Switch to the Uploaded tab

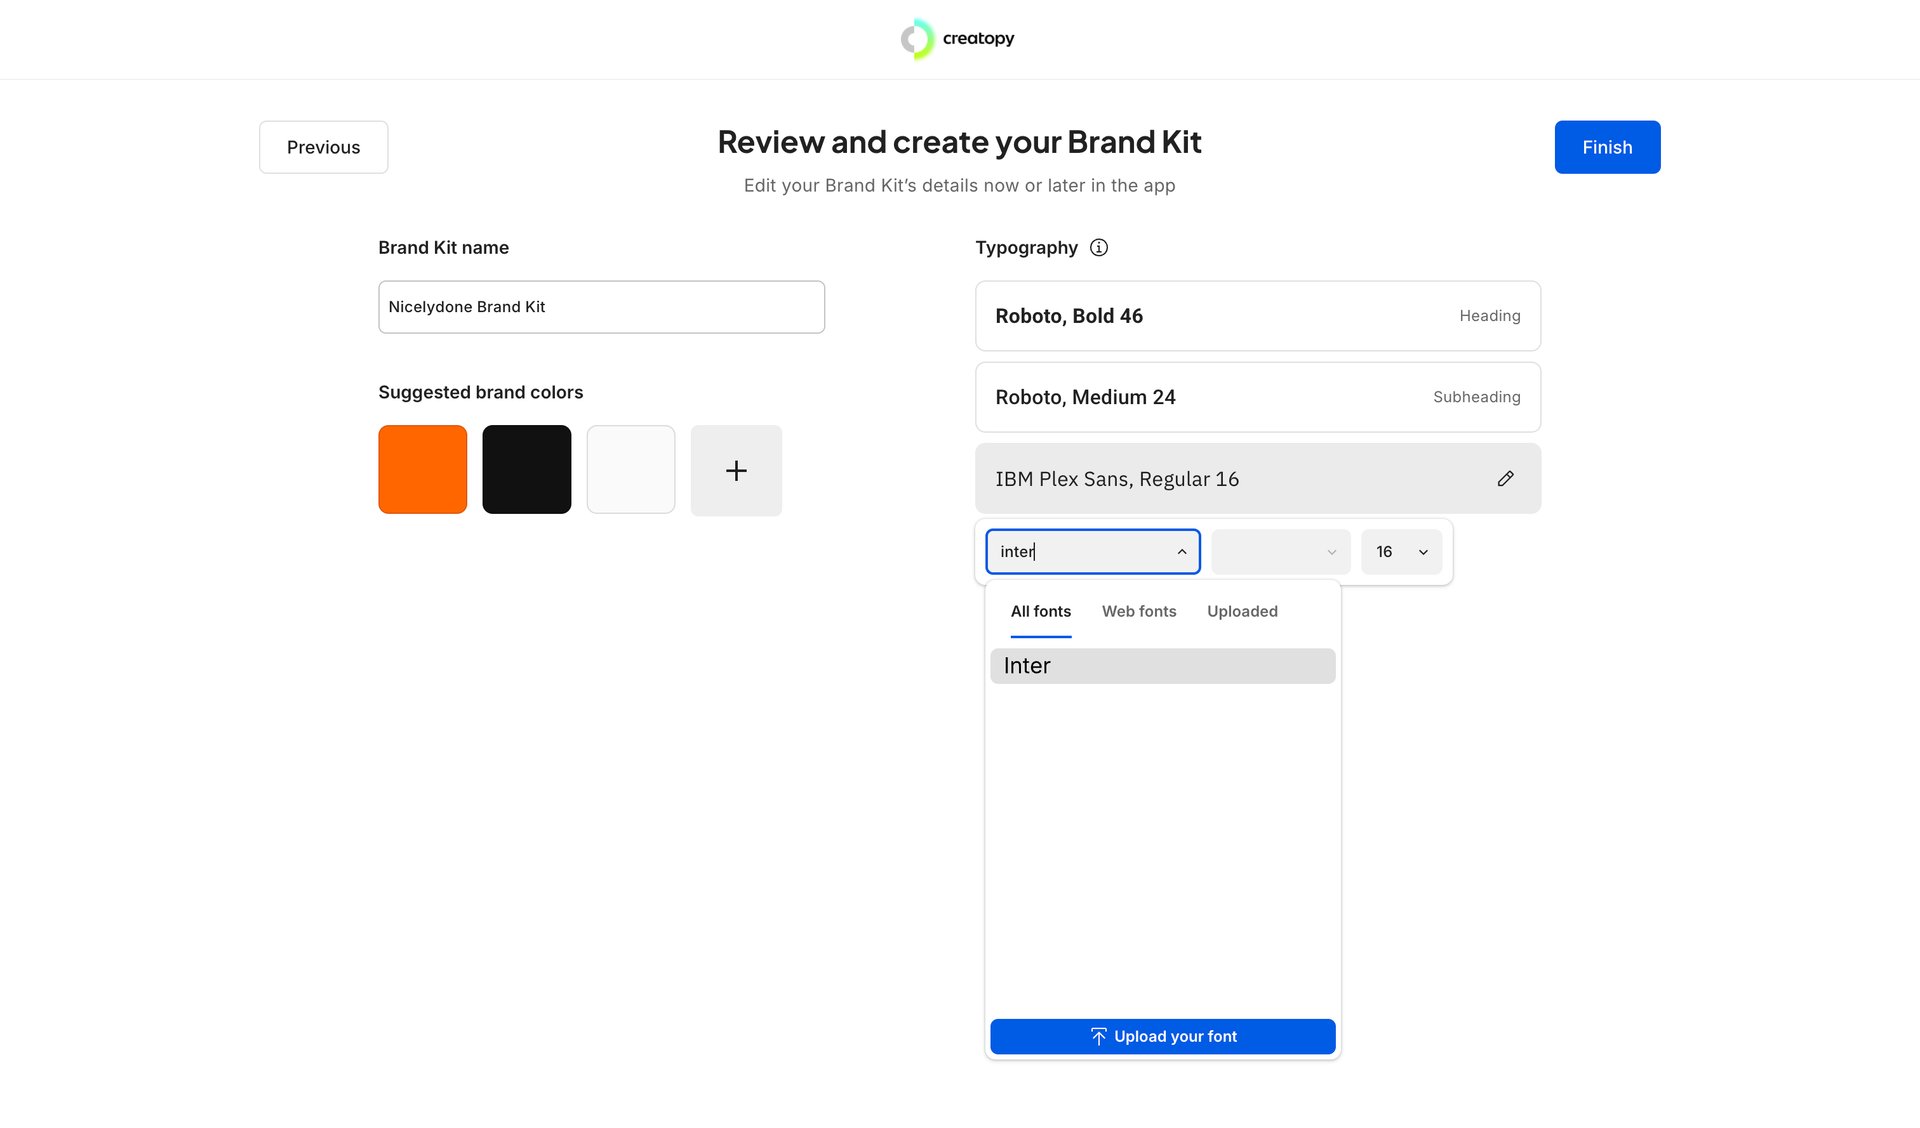coord(1241,612)
